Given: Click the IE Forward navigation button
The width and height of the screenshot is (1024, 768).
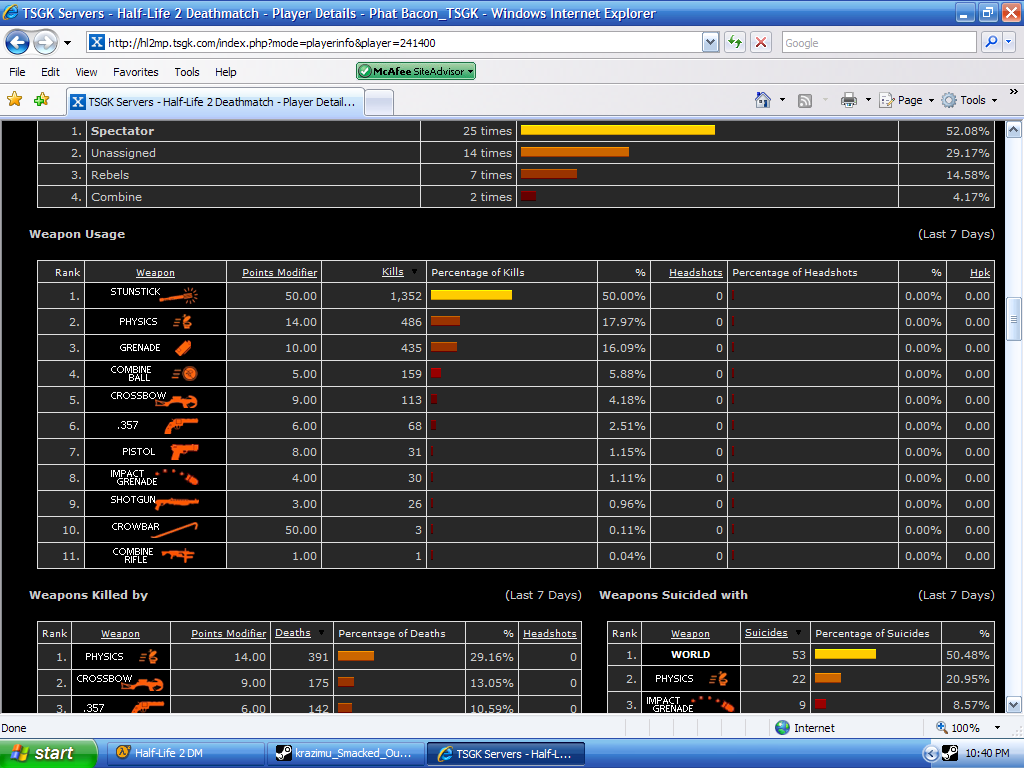Looking at the screenshot, I should (x=45, y=43).
